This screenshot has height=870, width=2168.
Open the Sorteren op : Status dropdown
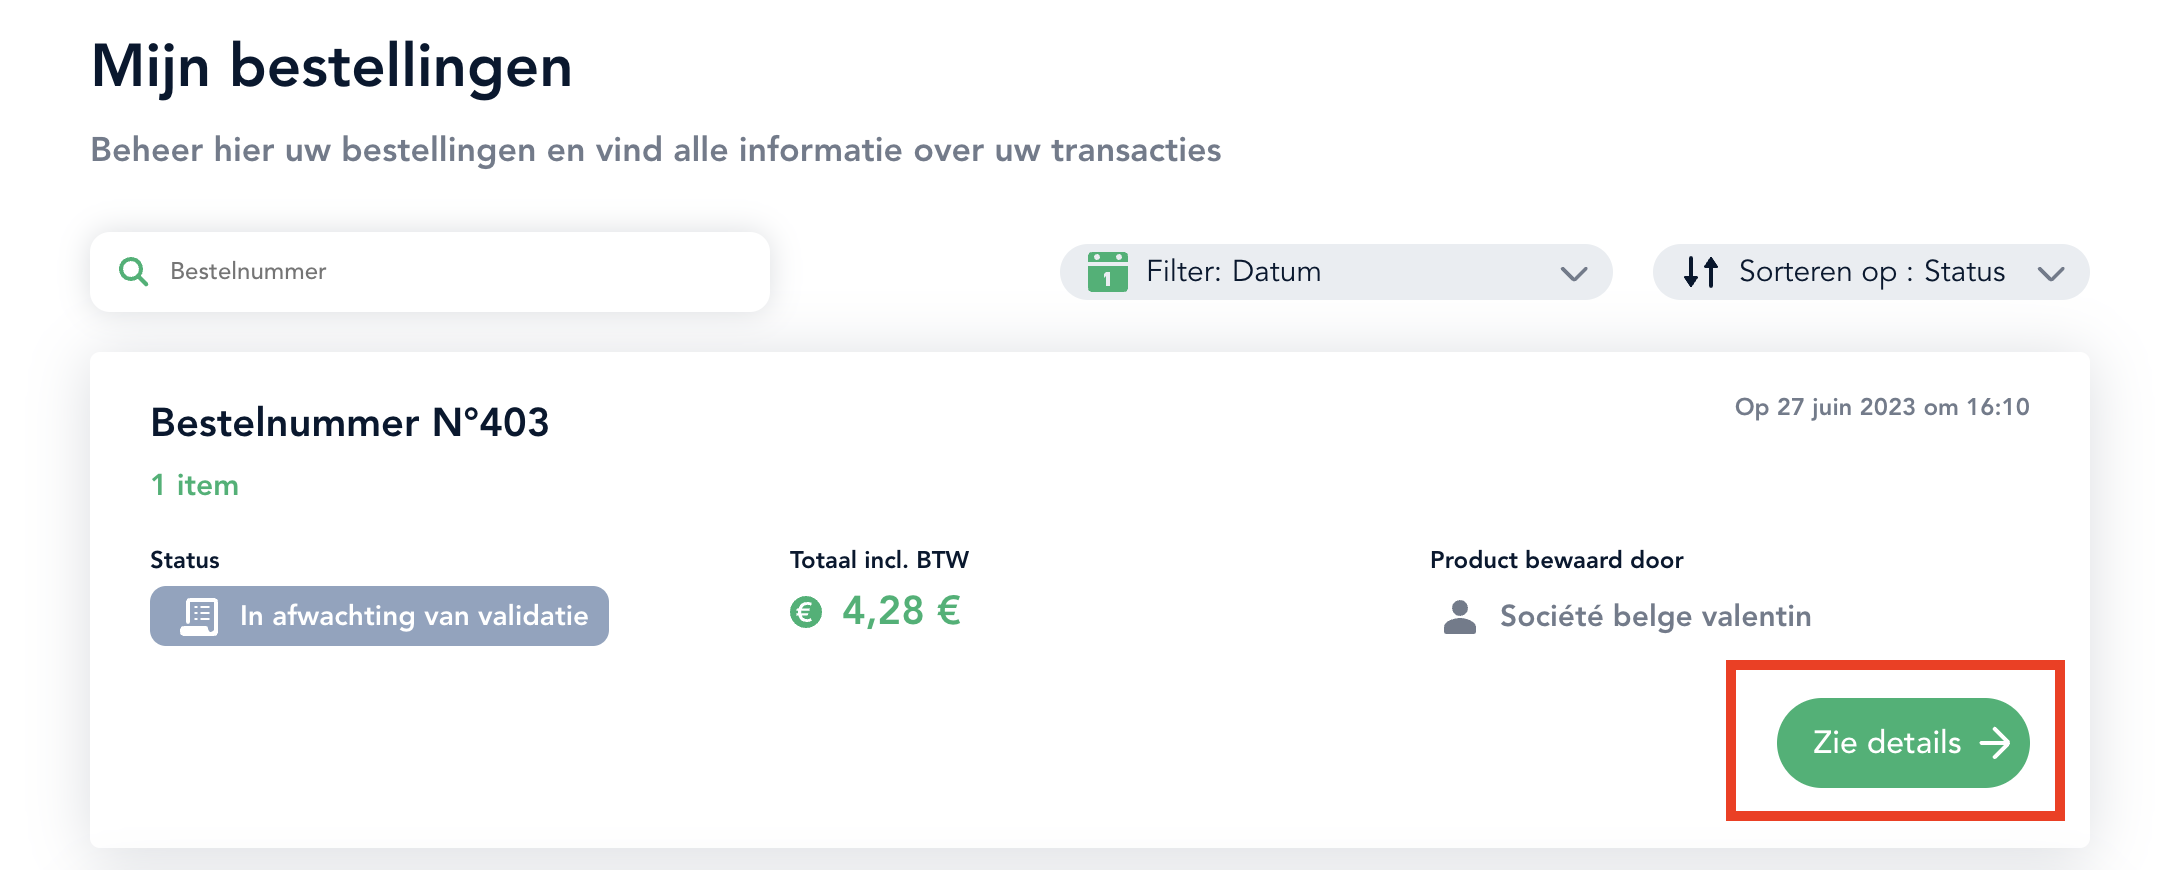point(1871,272)
